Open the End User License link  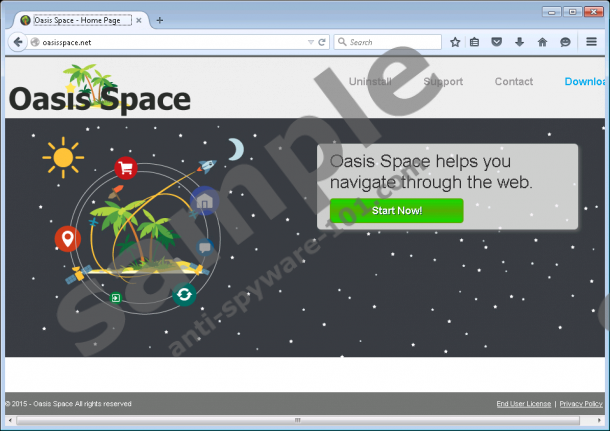point(523,404)
